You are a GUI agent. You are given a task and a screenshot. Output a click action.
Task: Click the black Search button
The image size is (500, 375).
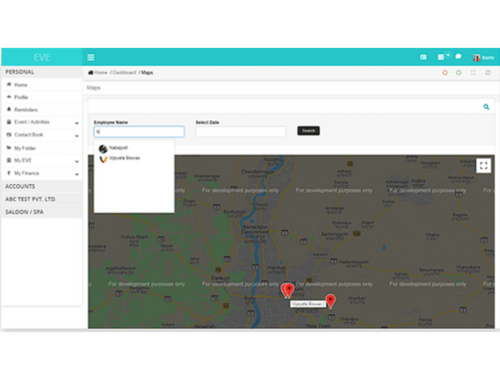click(308, 131)
